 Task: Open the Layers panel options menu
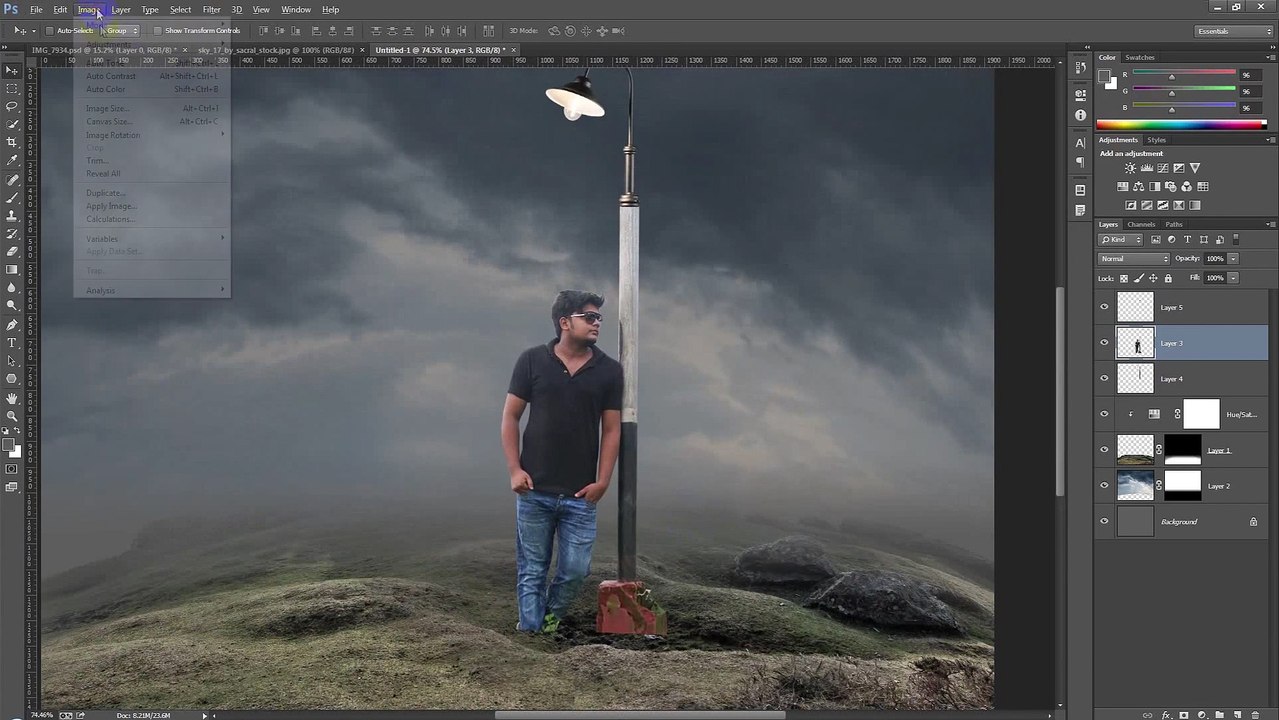pos(1271,224)
